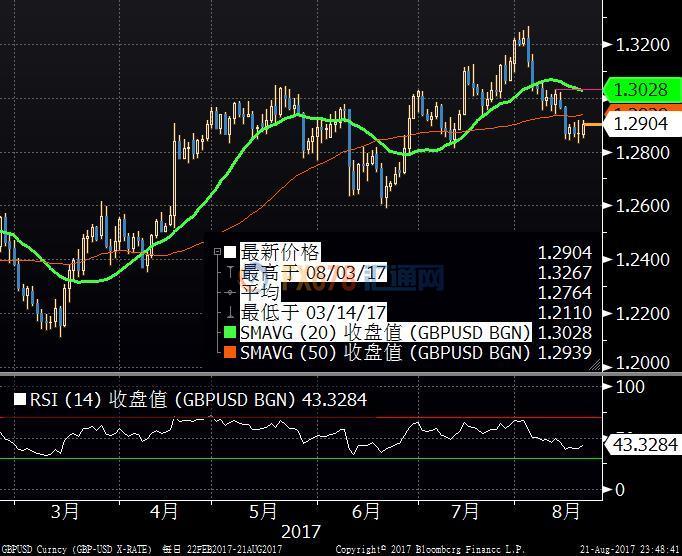Viewport: 682px width, 556px height.
Task: Click the white RSI (14) legend square
Action: 19,400
